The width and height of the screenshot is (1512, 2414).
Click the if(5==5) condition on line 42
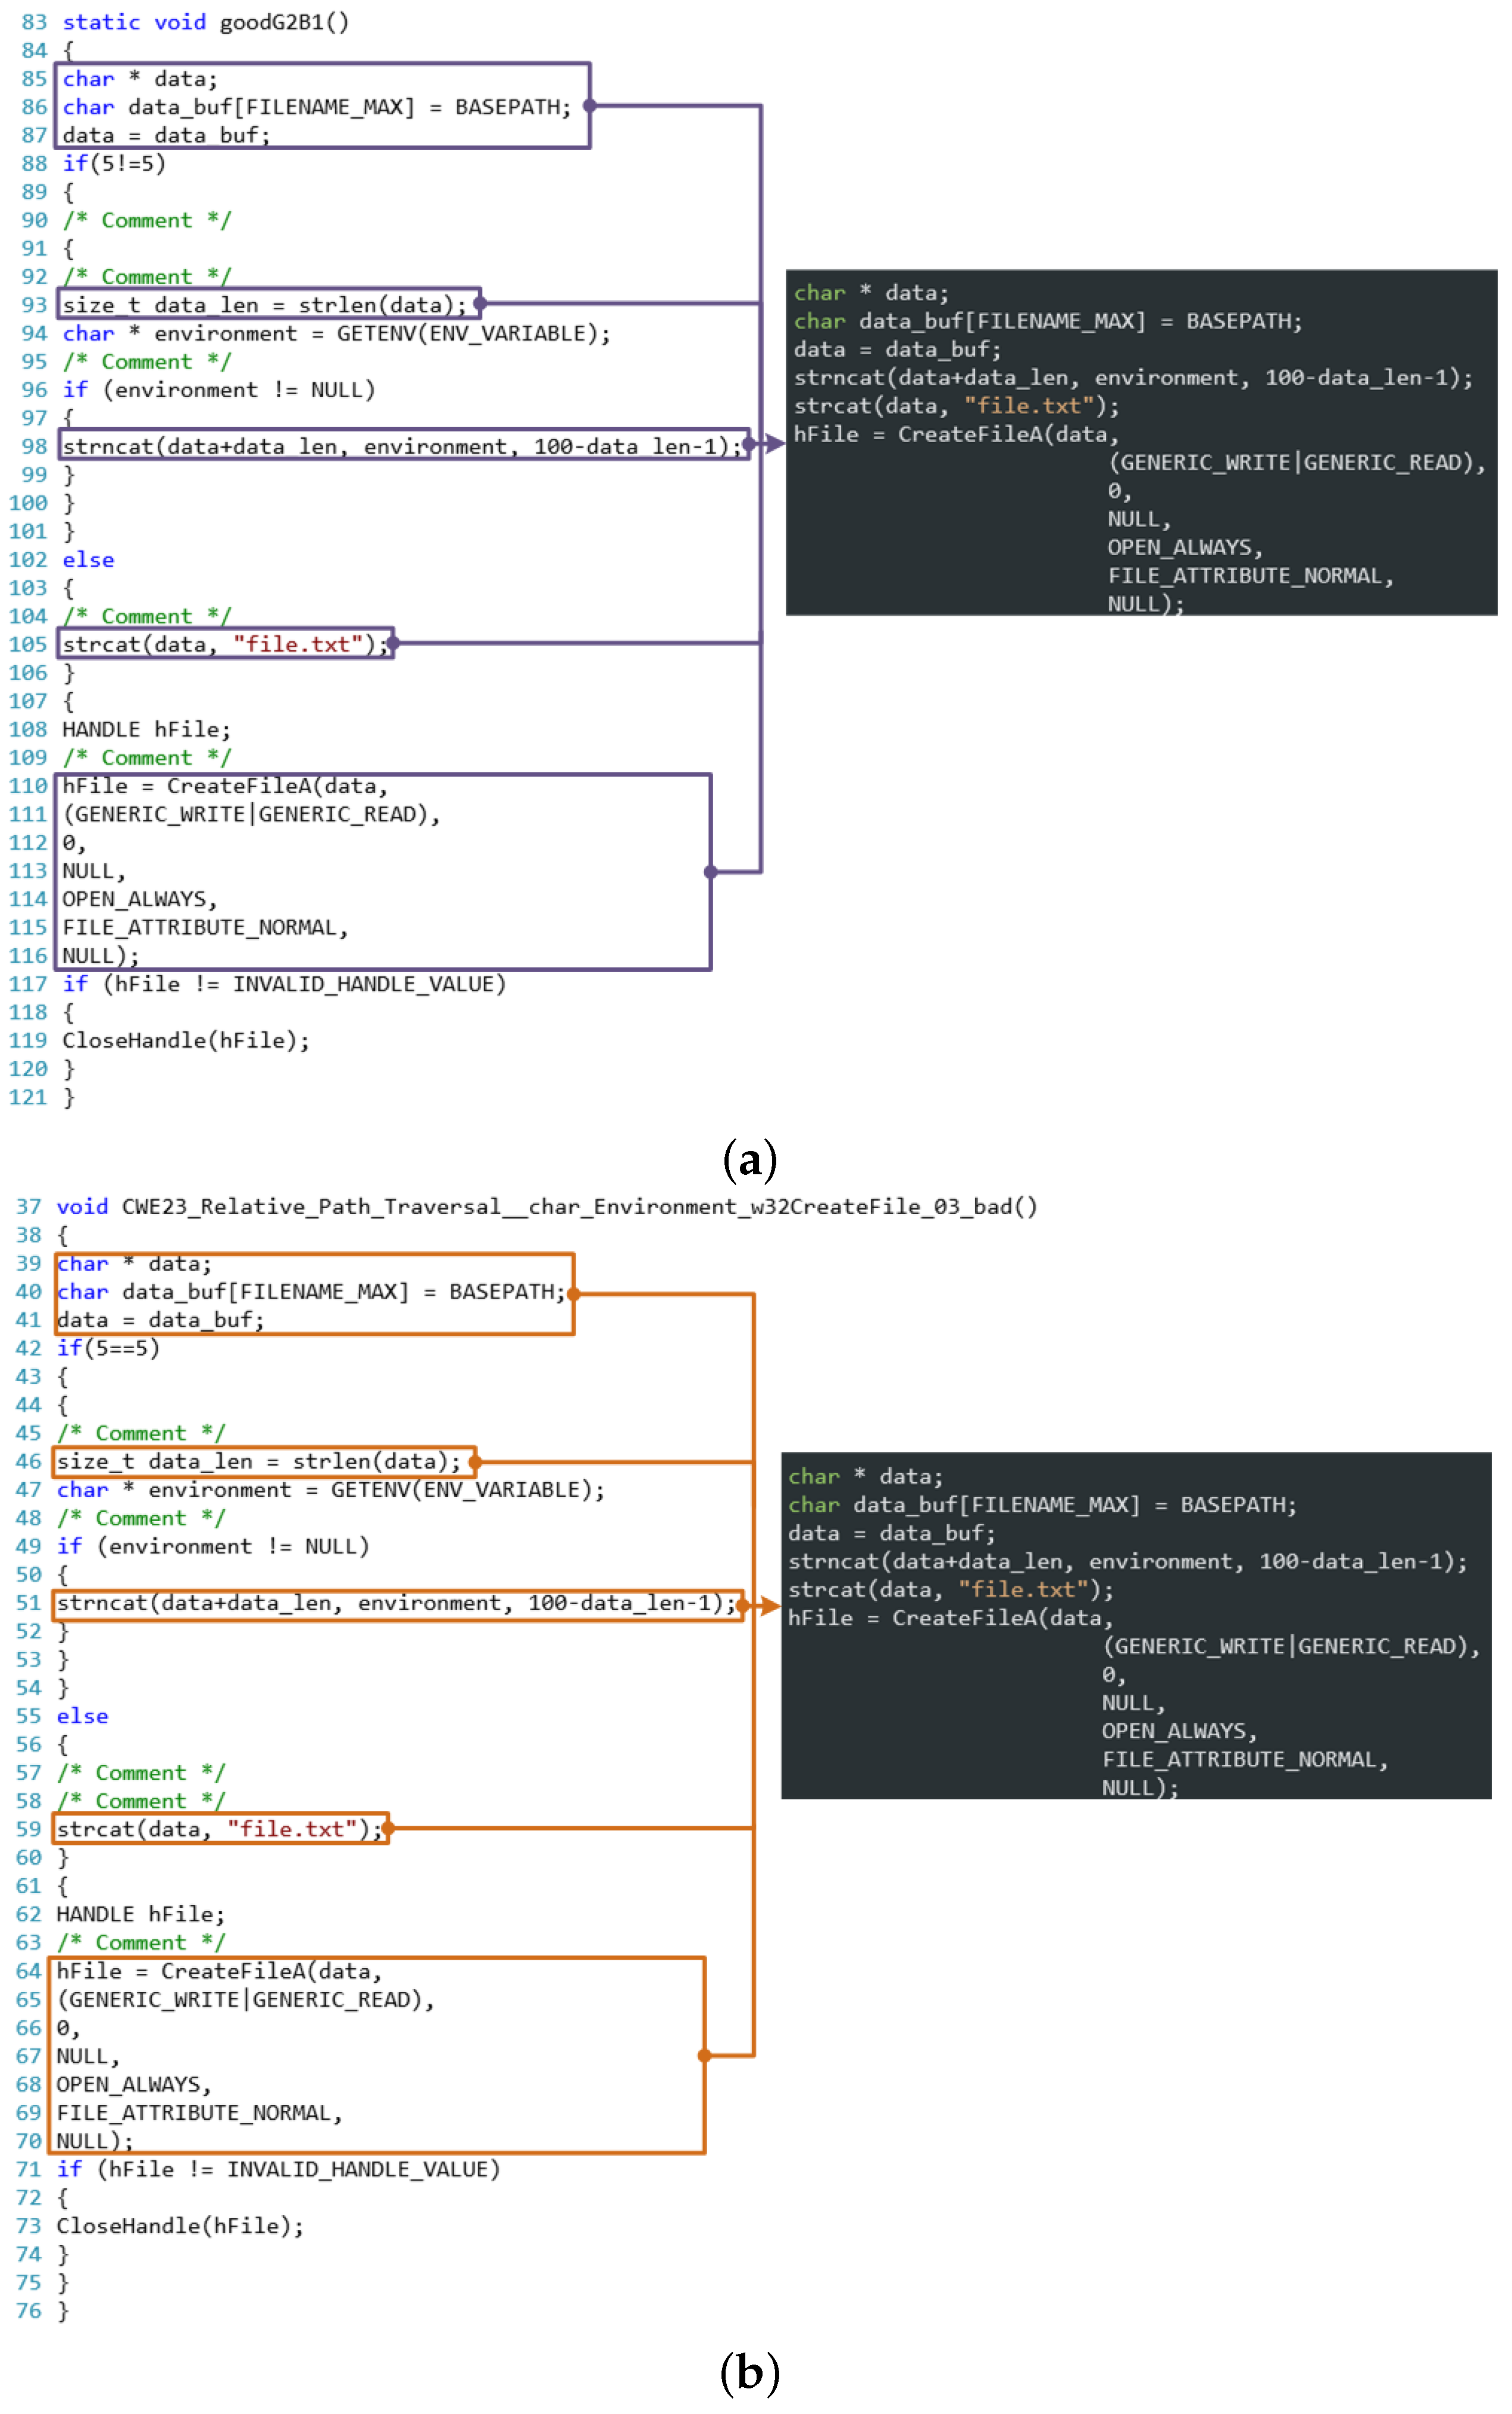(107, 1348)
